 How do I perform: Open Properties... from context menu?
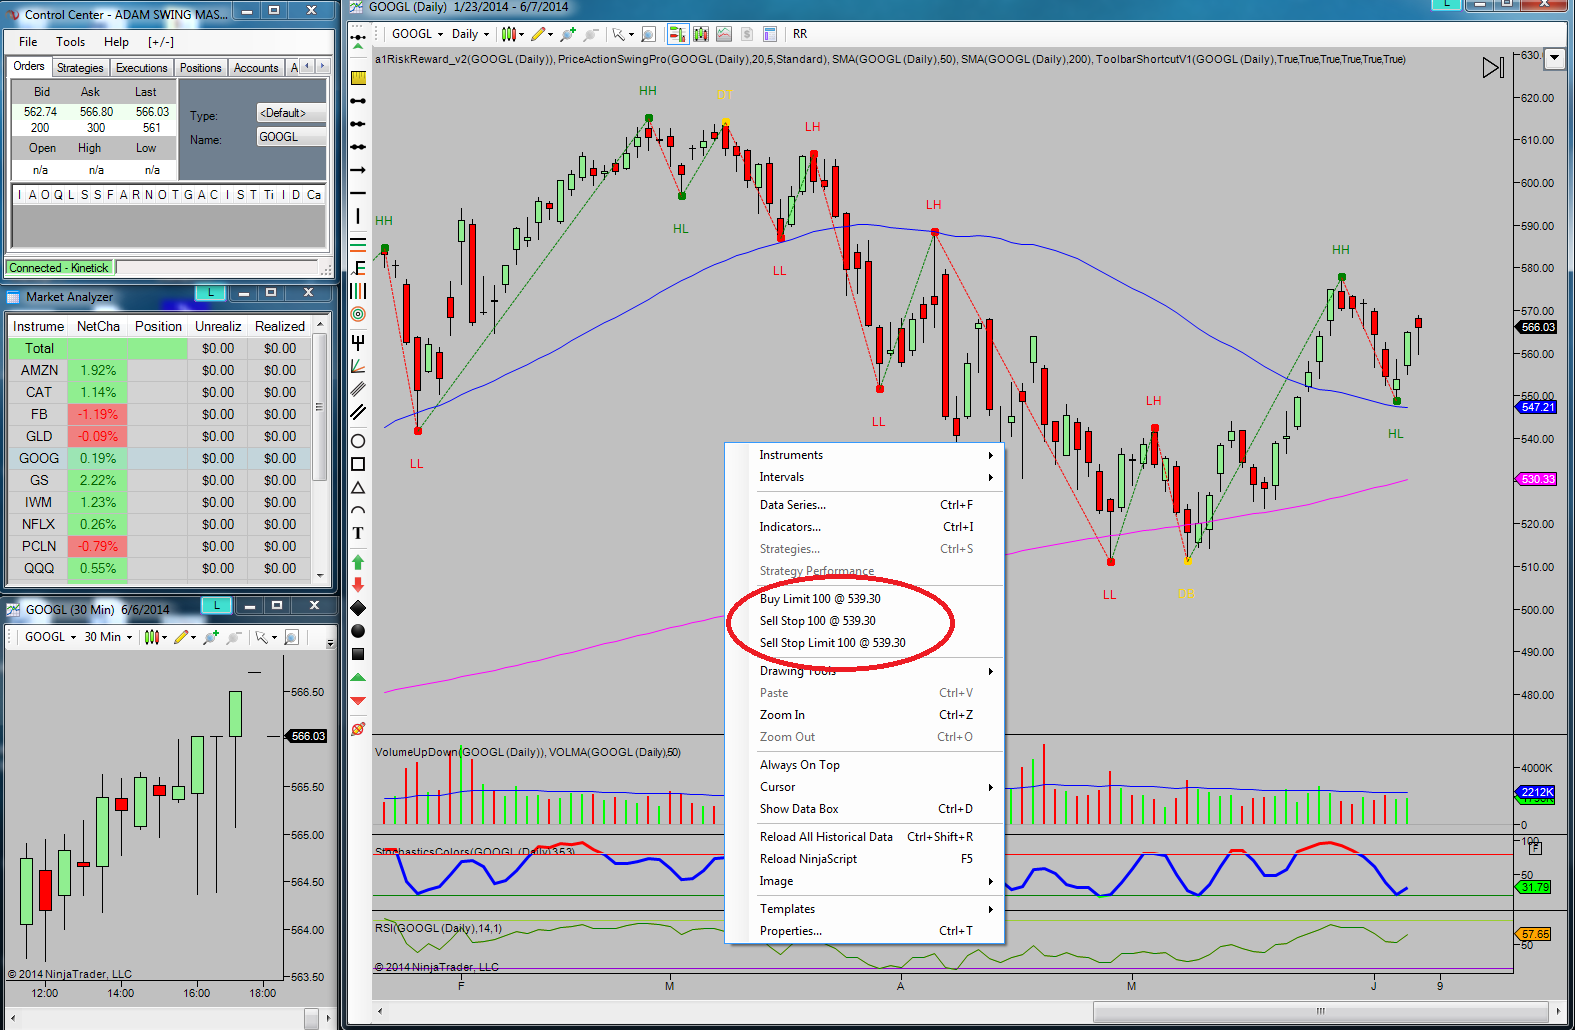click(865, 931)
